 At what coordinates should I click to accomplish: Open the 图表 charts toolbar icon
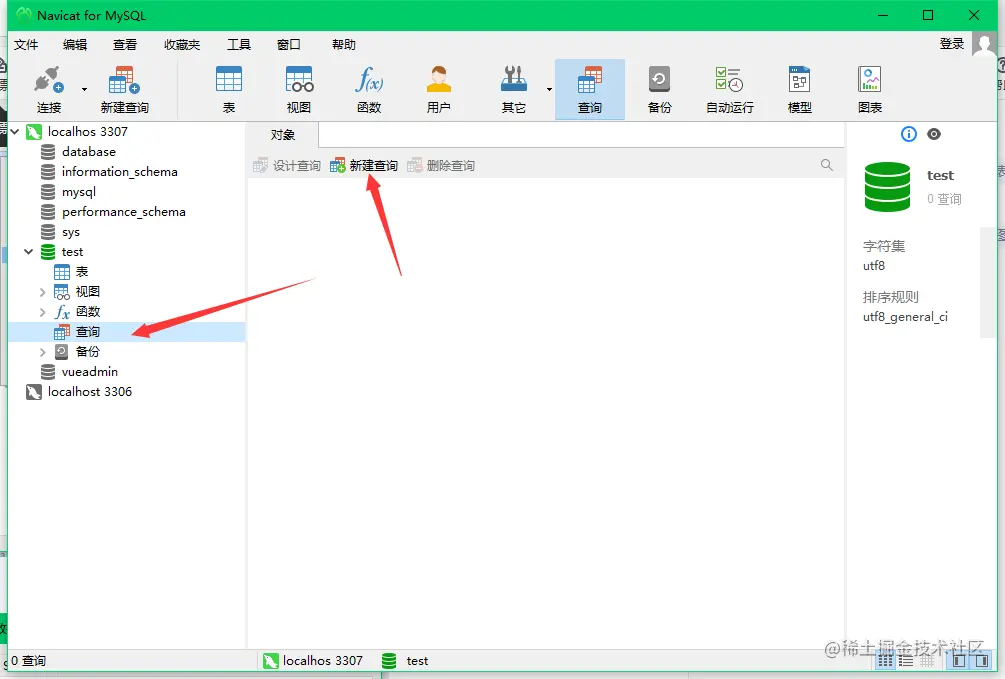870,89
